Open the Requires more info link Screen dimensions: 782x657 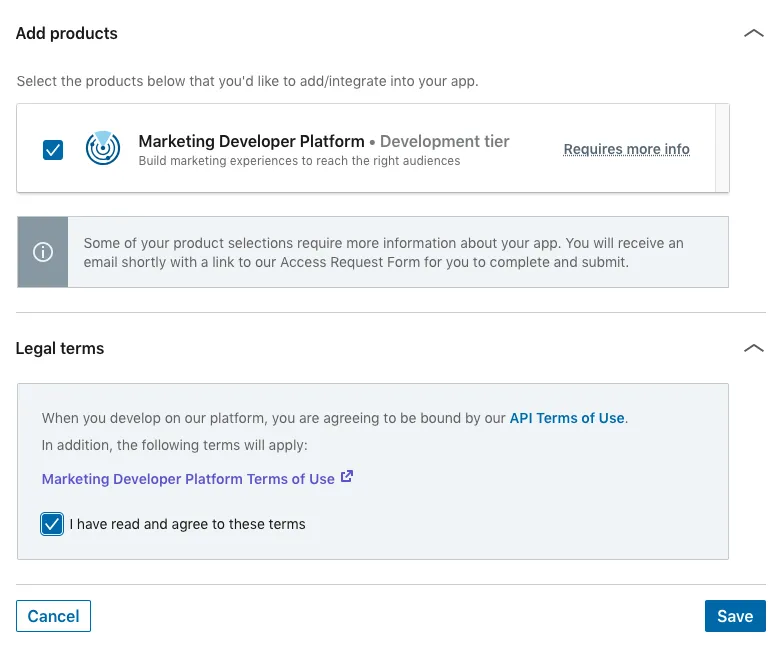pyautogui.click(x=626, y=149)
